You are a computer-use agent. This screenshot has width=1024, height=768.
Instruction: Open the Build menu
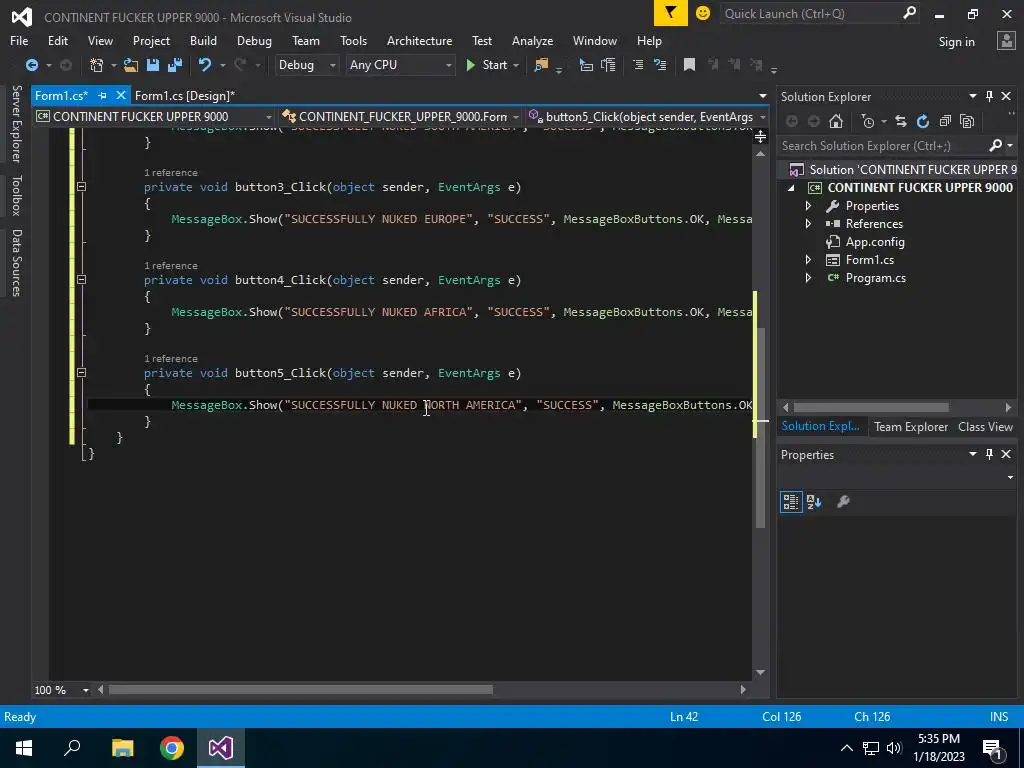coord(203,40)
